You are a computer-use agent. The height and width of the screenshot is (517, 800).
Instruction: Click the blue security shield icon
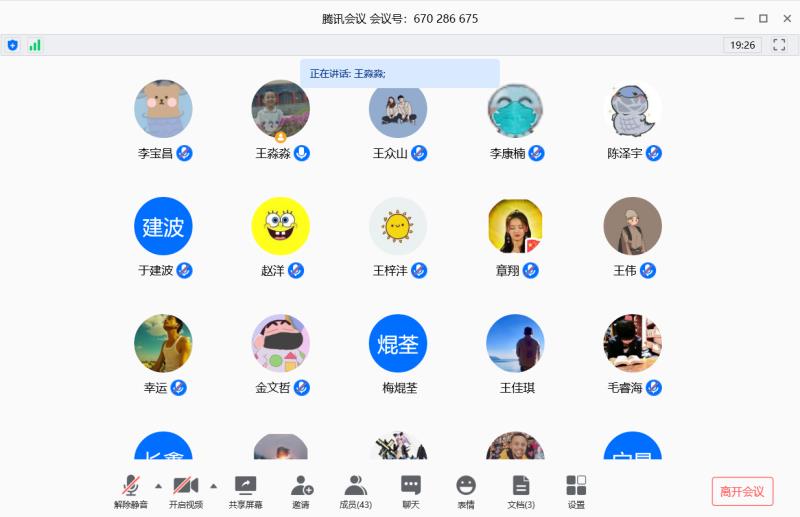13,45
